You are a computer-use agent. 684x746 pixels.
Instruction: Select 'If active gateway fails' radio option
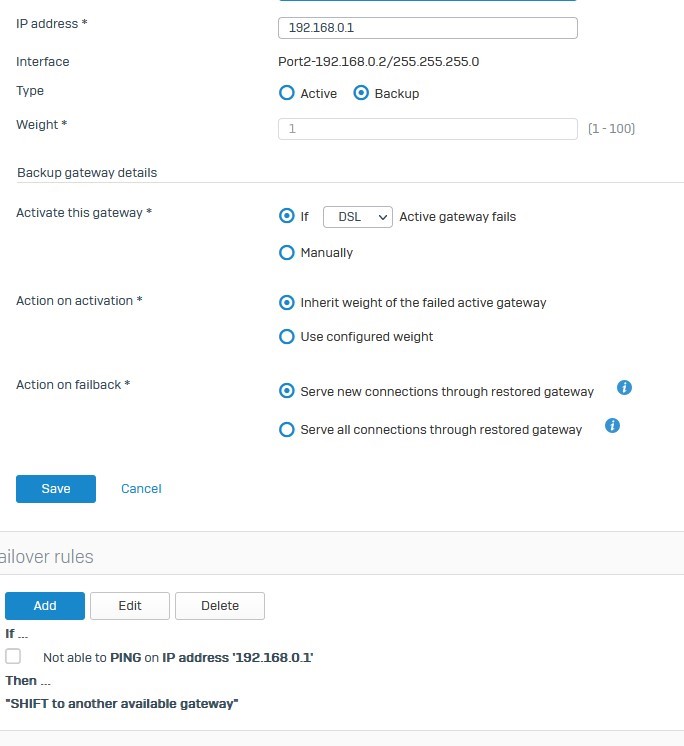[x=286, y=216]
